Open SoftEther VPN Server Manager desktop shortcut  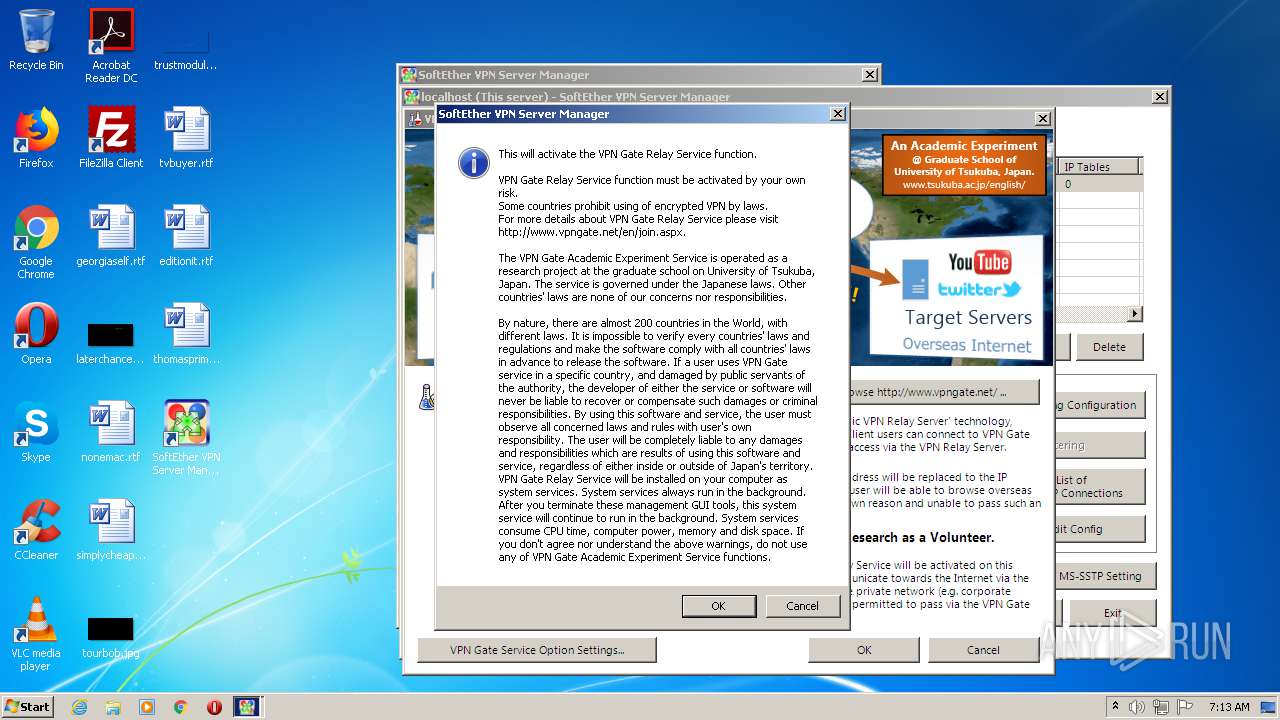[186, 438]
